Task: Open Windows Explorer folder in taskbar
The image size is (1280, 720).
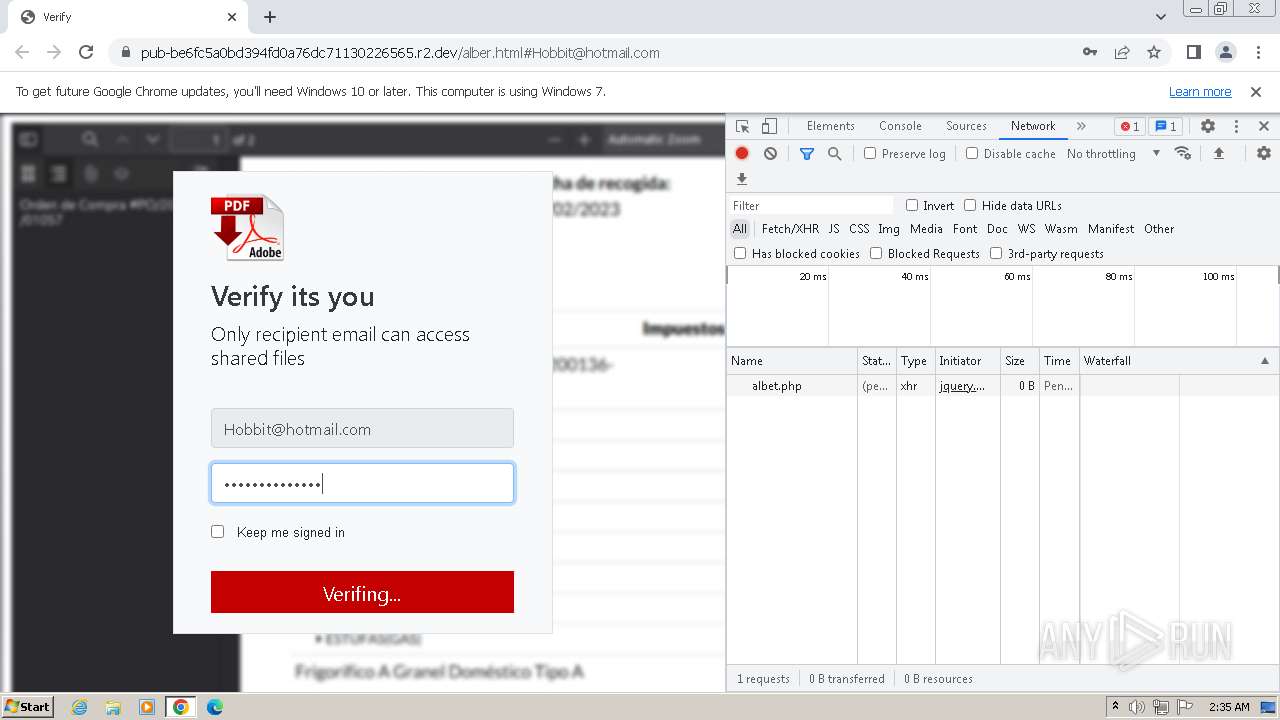Action: point(113,707)
